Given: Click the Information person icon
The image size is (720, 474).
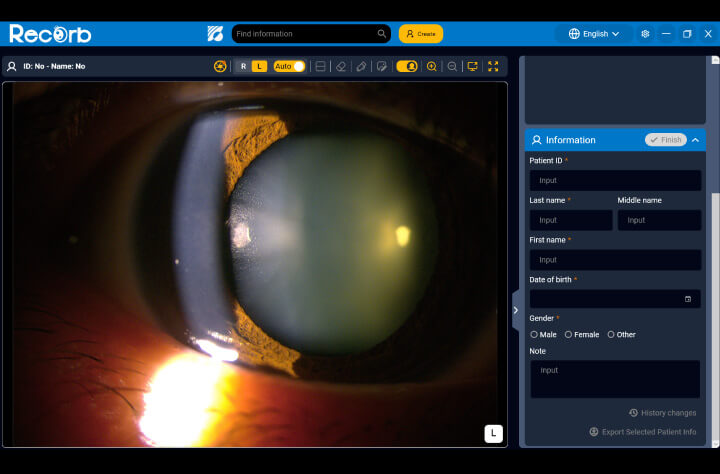Looking at the screenshot, I should tap(536, 140).
